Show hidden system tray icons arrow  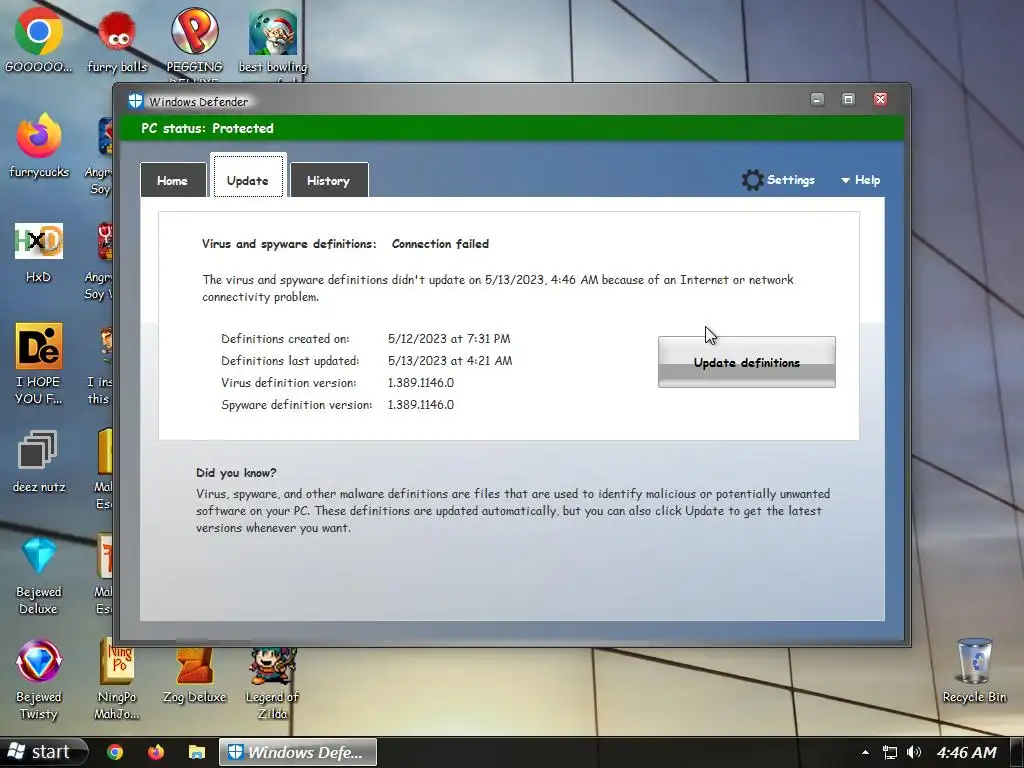[x=865, y=752]
